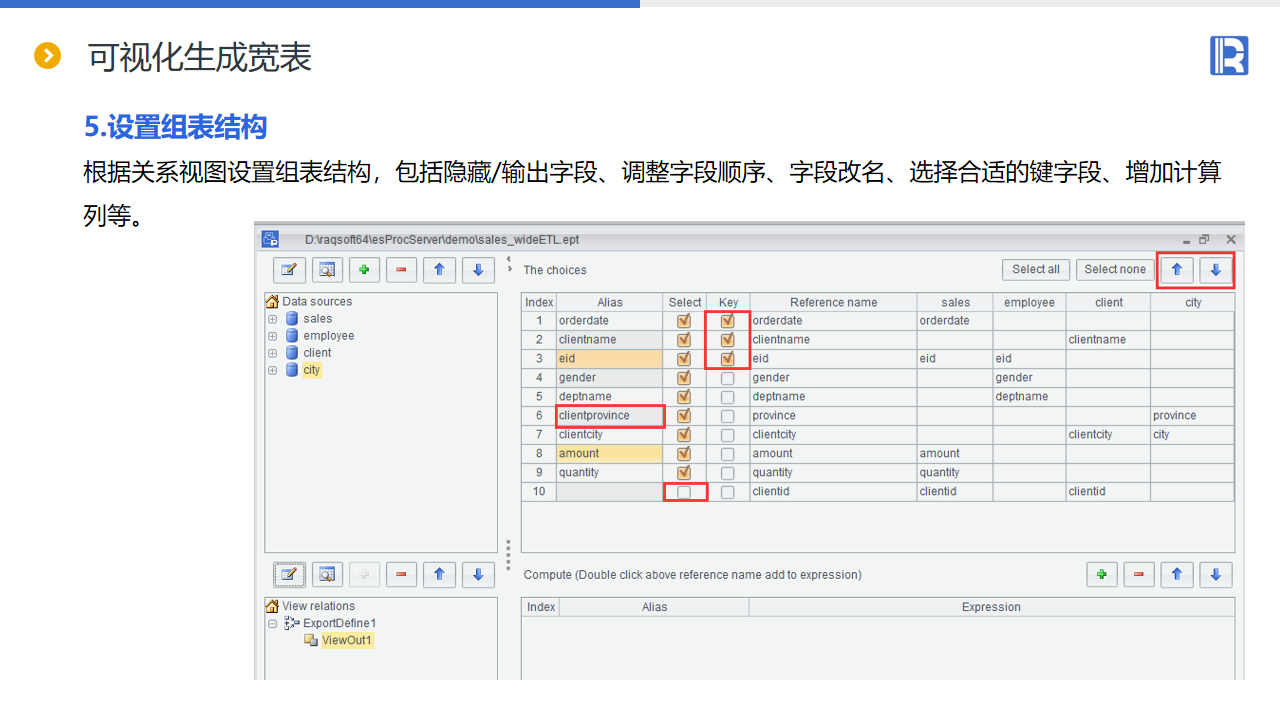The width and height of the screenshot is (1280, 720).
Task: Click the View relations home icon
Action: coord(272,606)
